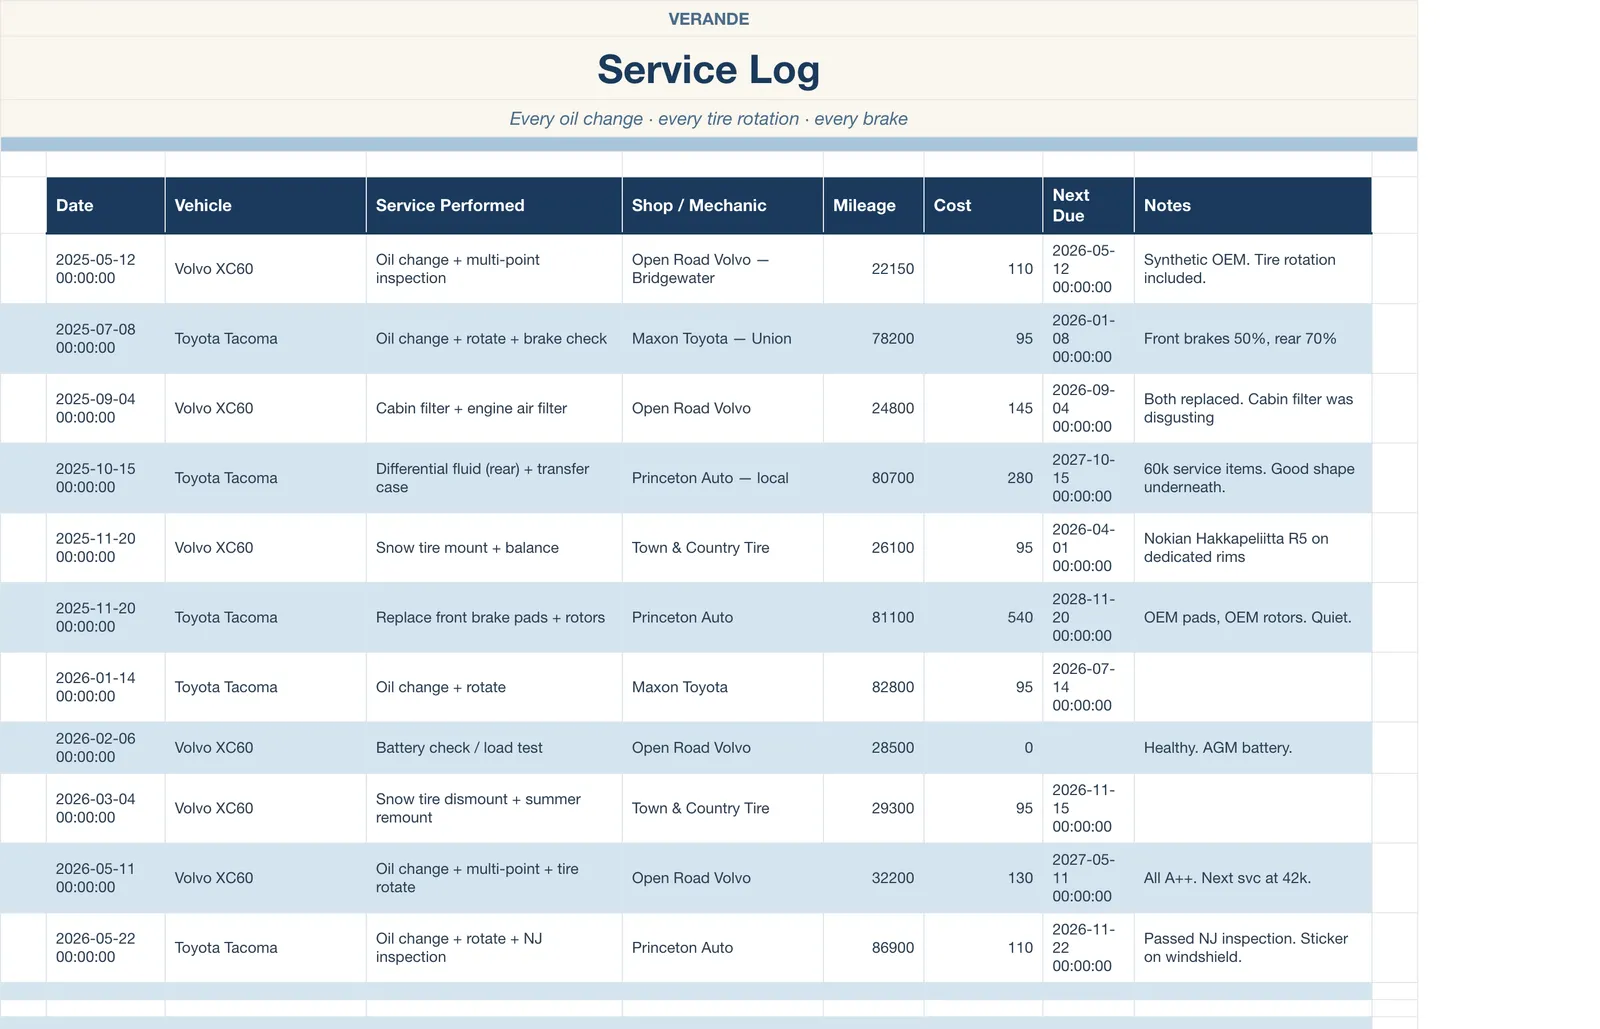Select the mileage cell 81100

(874, 618)
